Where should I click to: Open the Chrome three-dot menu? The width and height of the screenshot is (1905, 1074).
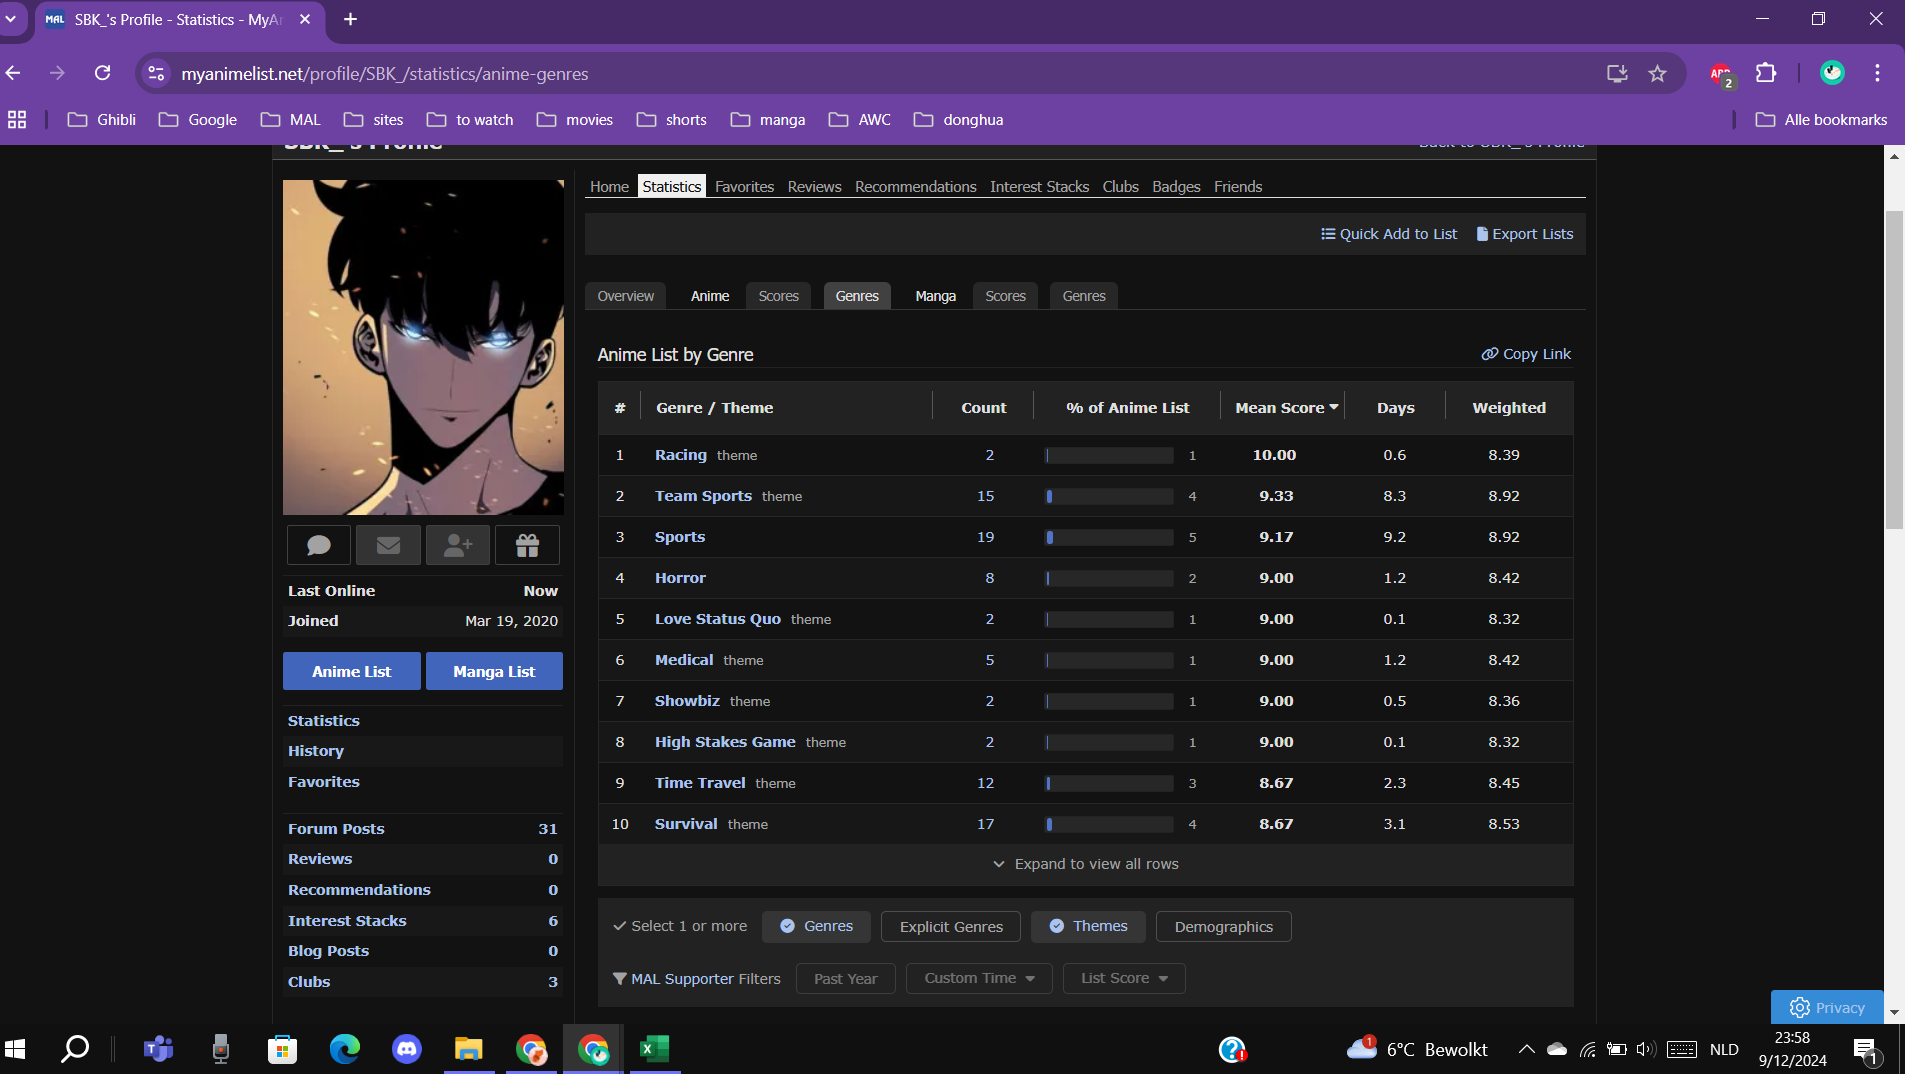coord(1877,73)
